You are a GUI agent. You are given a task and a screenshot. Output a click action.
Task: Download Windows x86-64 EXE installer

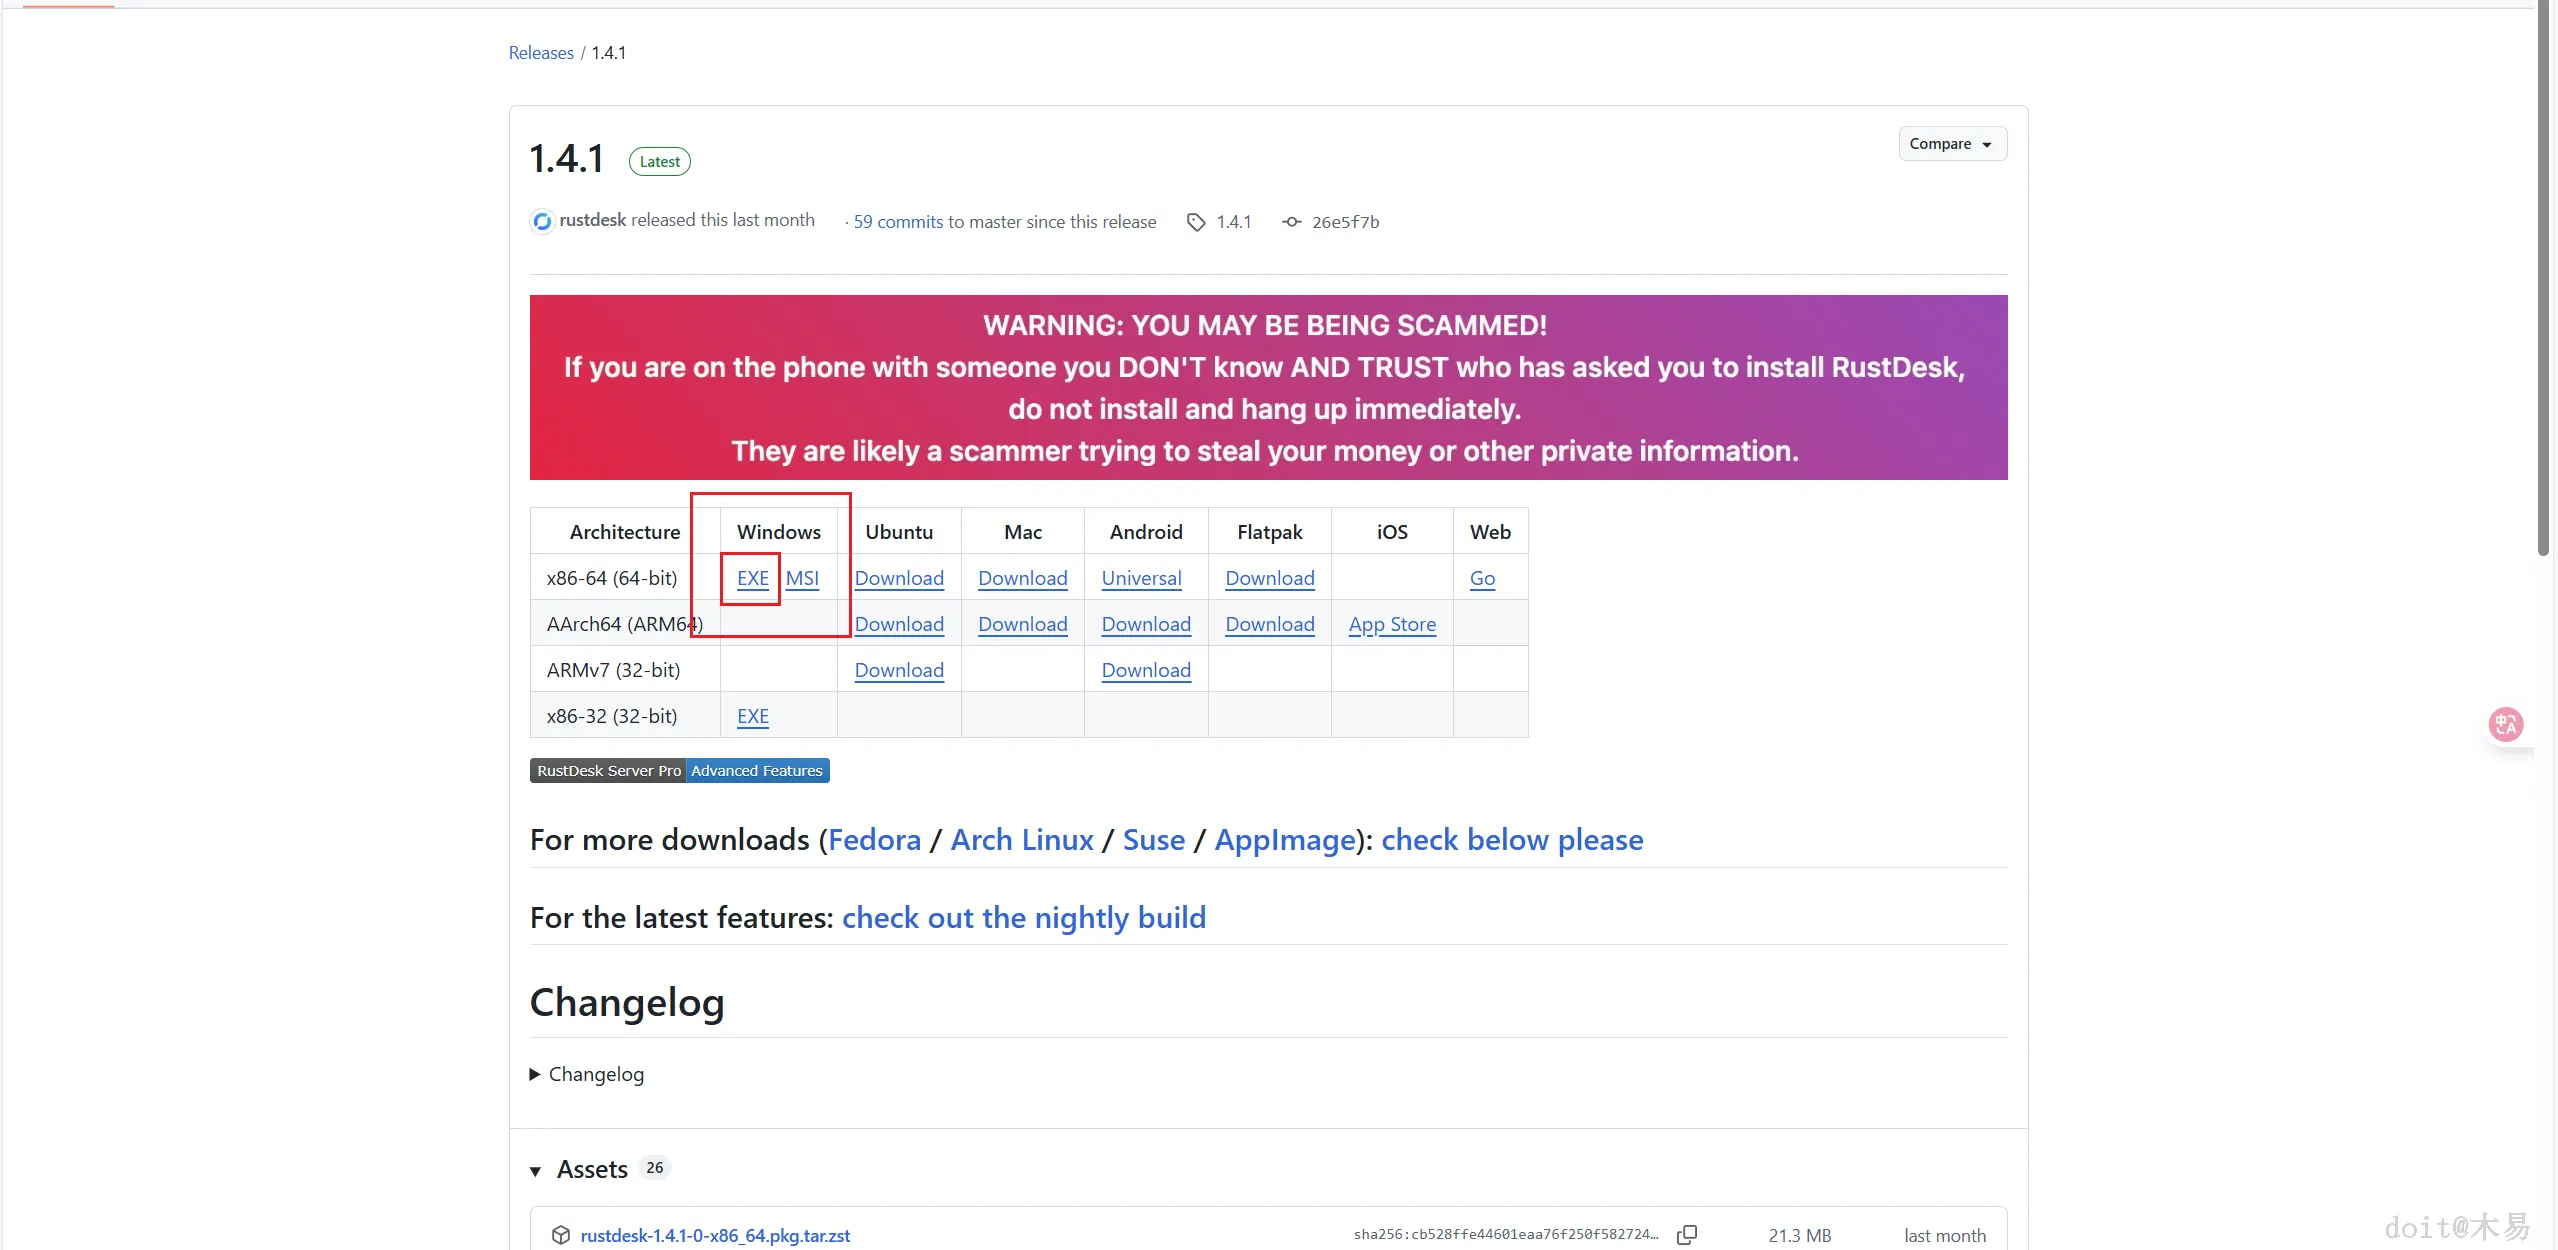752,578
